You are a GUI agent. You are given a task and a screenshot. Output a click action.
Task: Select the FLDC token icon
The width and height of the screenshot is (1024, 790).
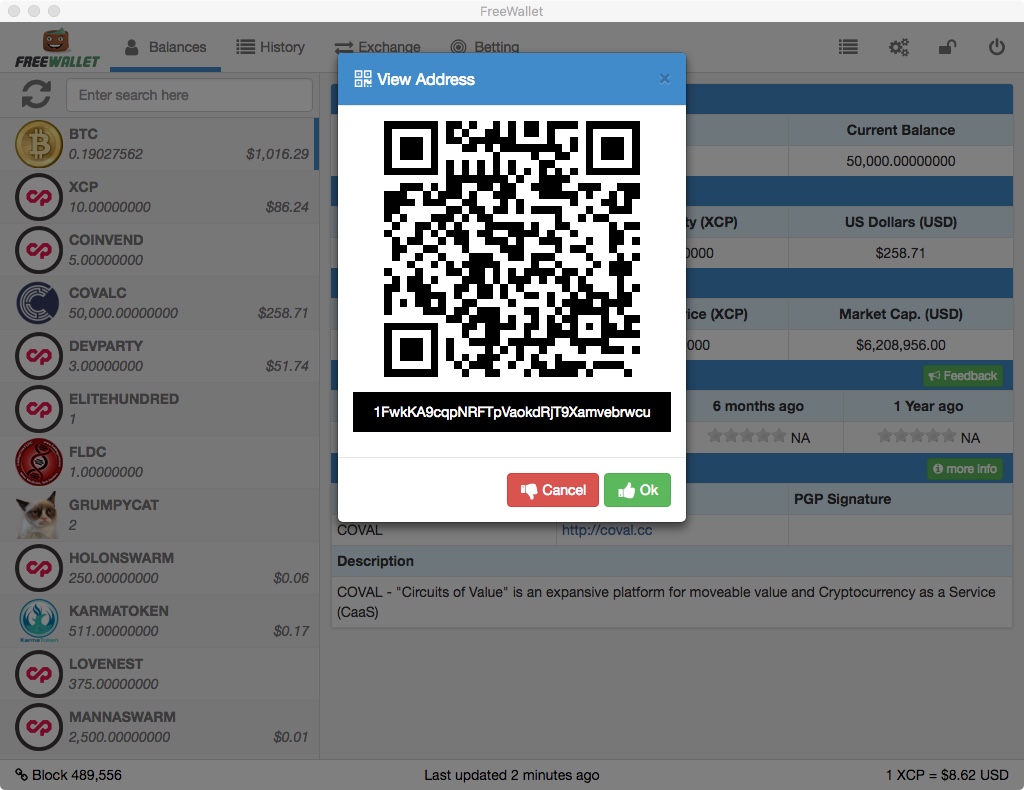39,462
